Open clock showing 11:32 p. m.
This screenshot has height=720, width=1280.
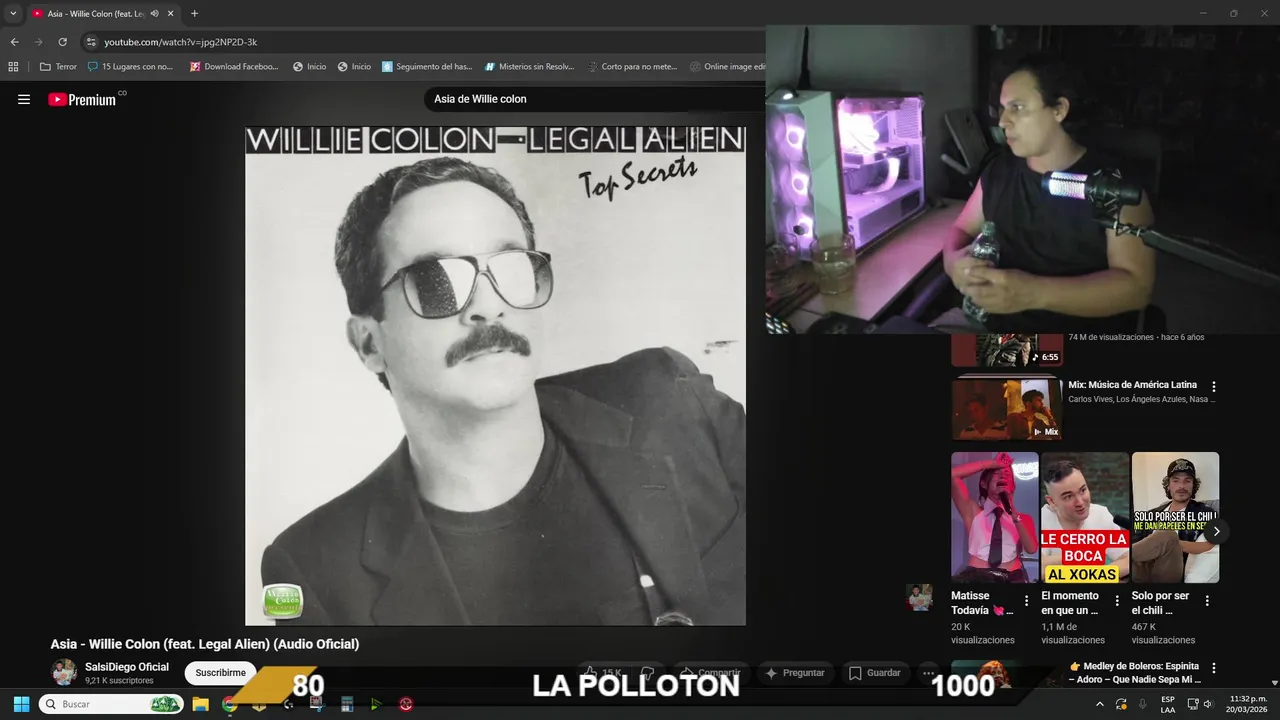click(1248, 704)
